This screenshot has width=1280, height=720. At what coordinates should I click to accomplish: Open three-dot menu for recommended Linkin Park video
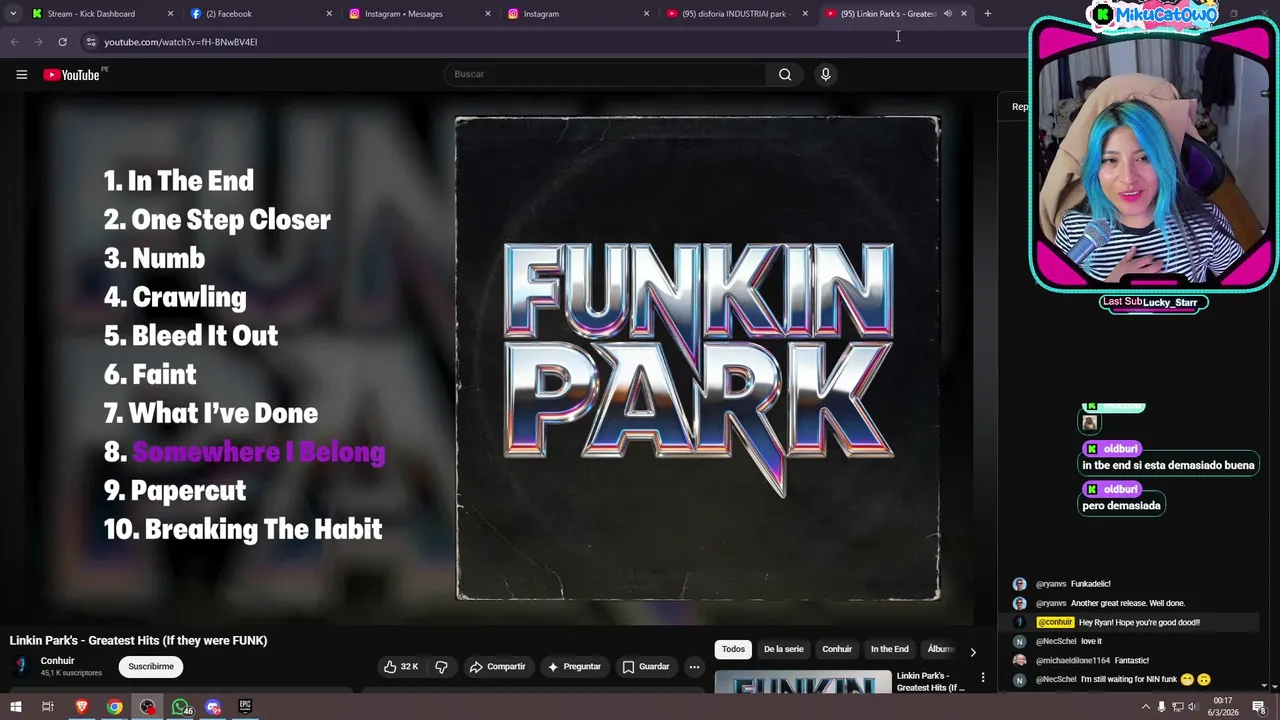pos(982,678)
